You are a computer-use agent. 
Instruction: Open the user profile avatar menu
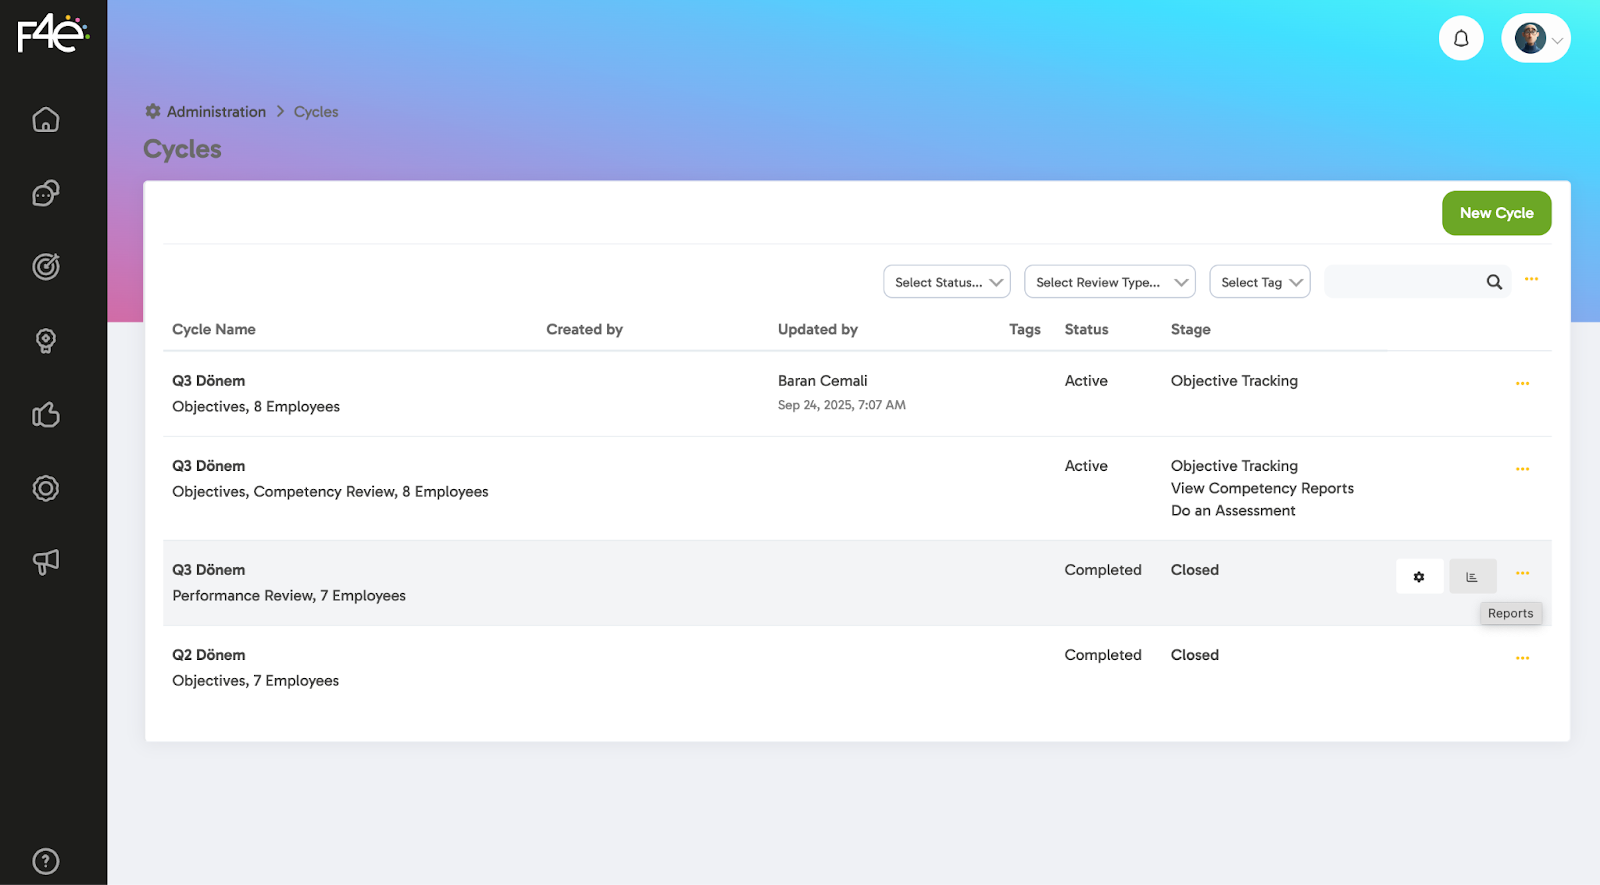tap(1535, 39)
